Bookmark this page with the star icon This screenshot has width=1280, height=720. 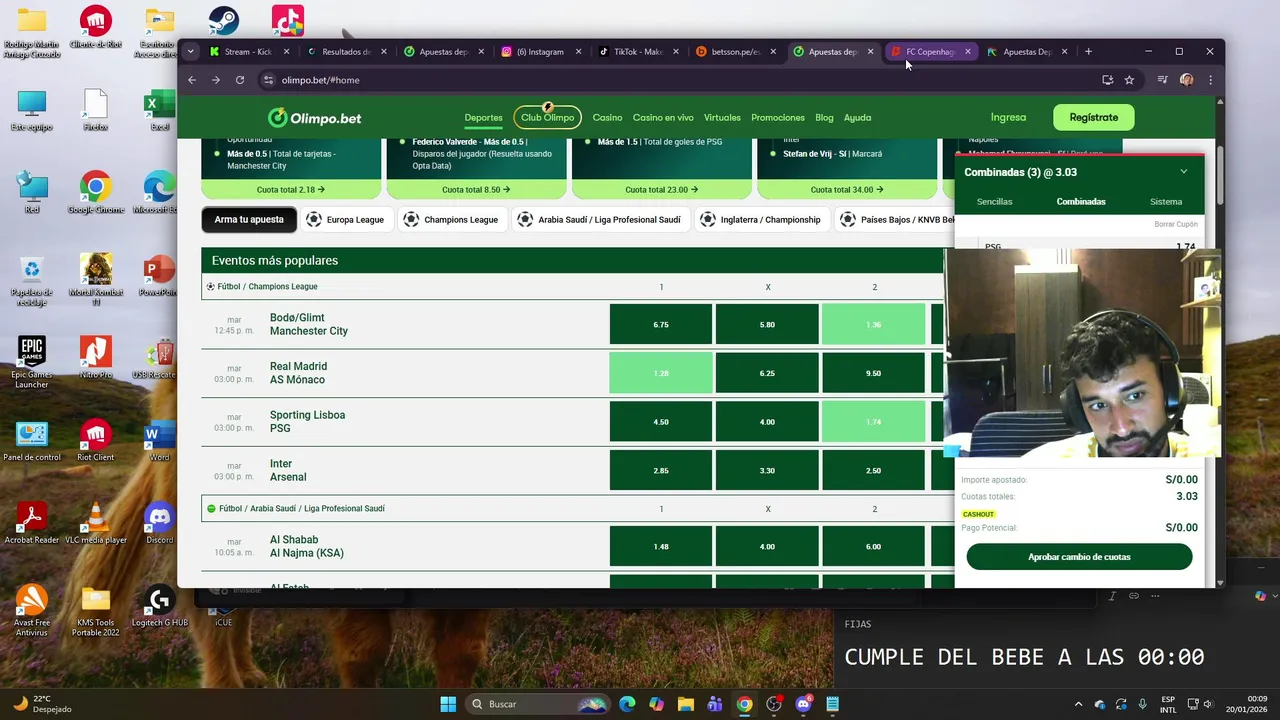[x=1129, y=80]
